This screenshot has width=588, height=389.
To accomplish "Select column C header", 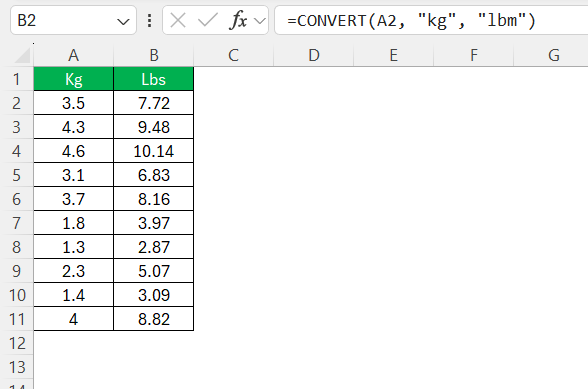I will click(x=234, y=56).
